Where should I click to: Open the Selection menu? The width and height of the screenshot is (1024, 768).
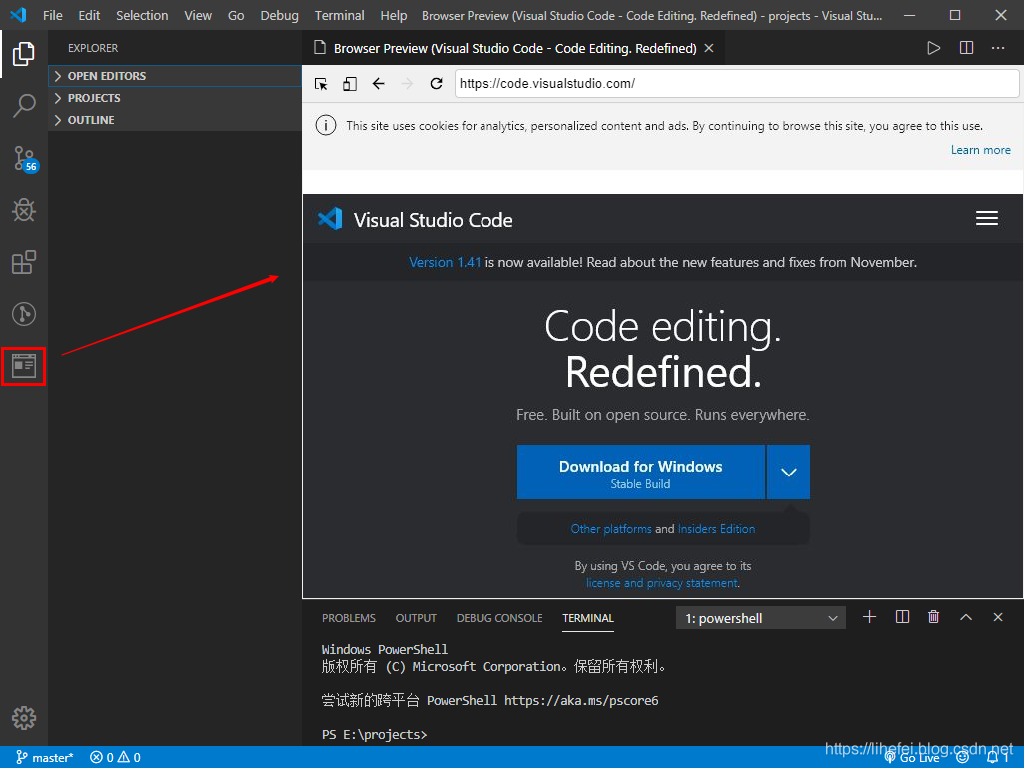pyautogui.click(x=142, y=15)
